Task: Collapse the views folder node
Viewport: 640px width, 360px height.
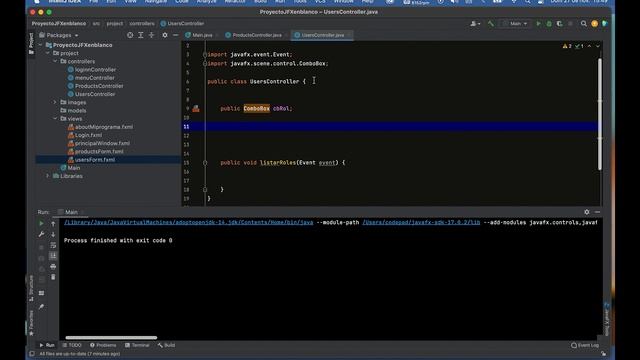Action: point(55,118)
